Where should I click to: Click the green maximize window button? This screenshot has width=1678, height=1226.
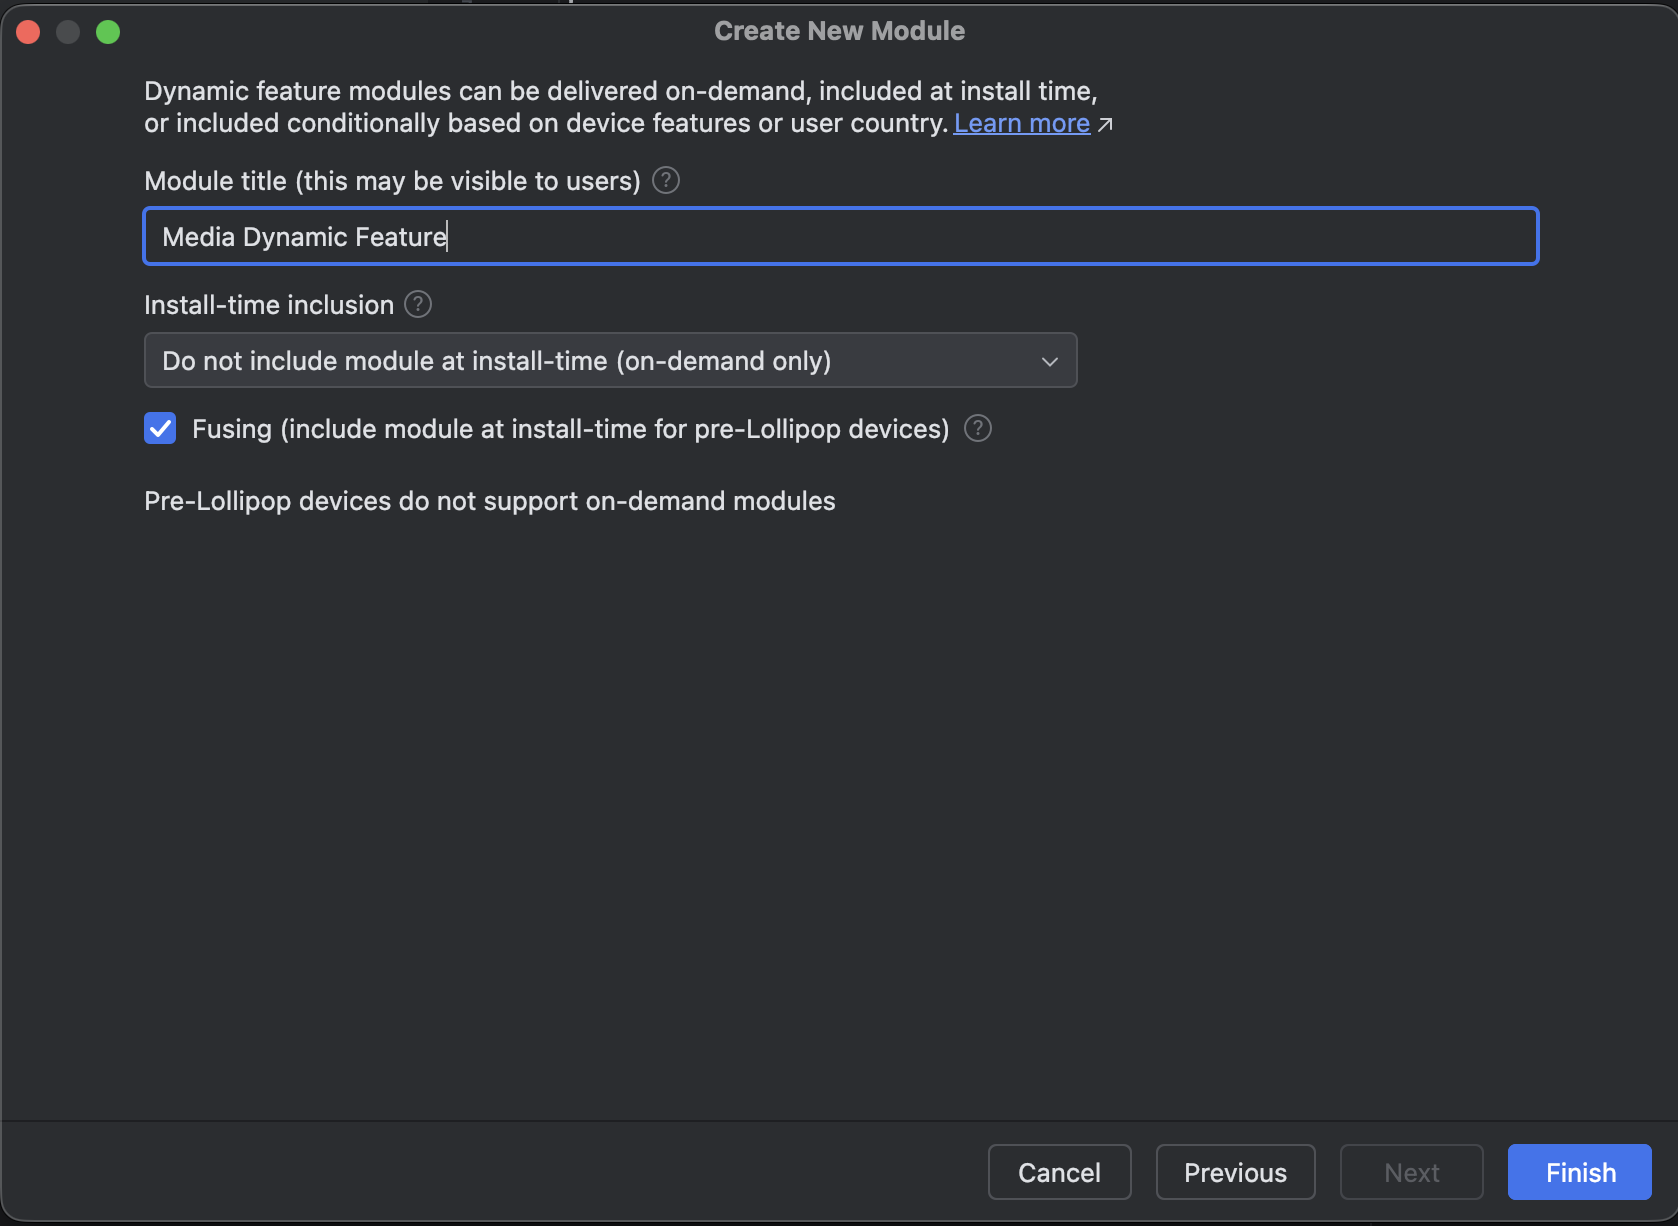[108, 32]
